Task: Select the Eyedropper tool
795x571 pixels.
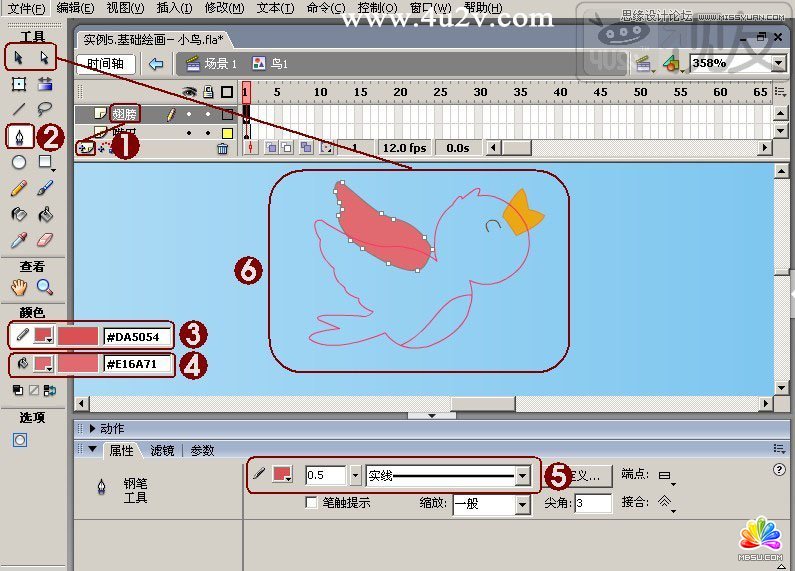Action: pos(18,240)
